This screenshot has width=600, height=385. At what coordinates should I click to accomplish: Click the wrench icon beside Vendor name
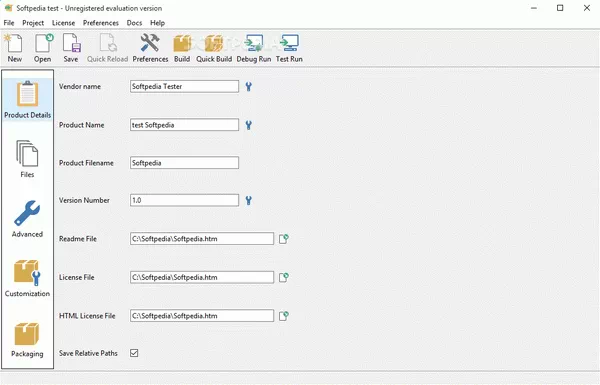point(249,87)
